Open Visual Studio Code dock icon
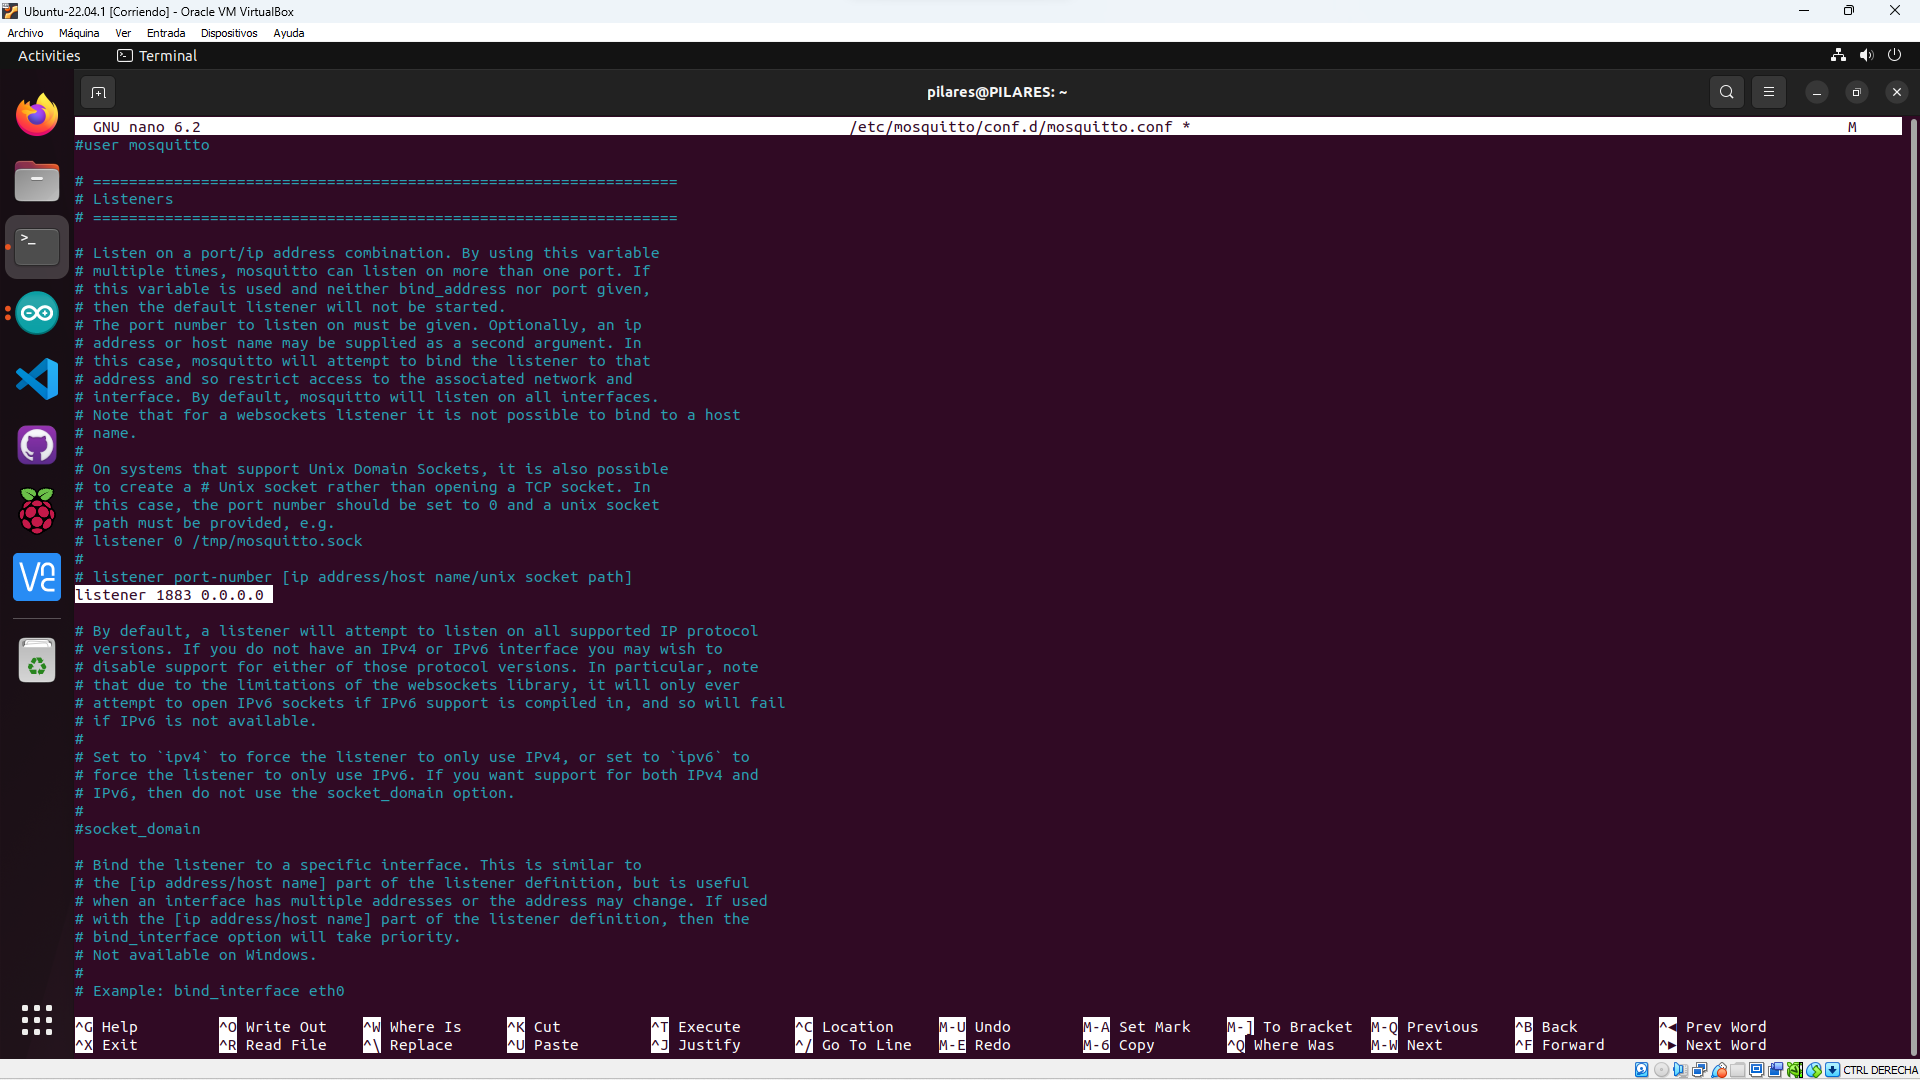Viewport: 1920px width, 1080px height. pos(37,379)
